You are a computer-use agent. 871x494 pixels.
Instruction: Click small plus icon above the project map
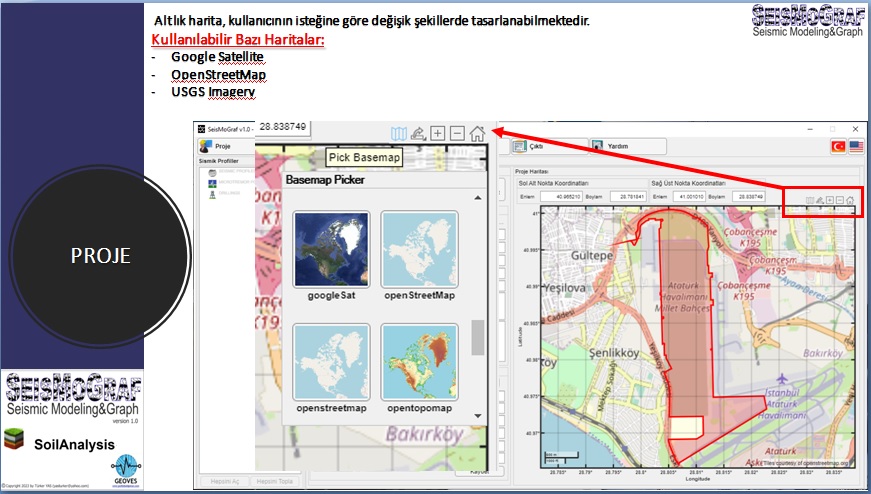(x=830, y=201)
